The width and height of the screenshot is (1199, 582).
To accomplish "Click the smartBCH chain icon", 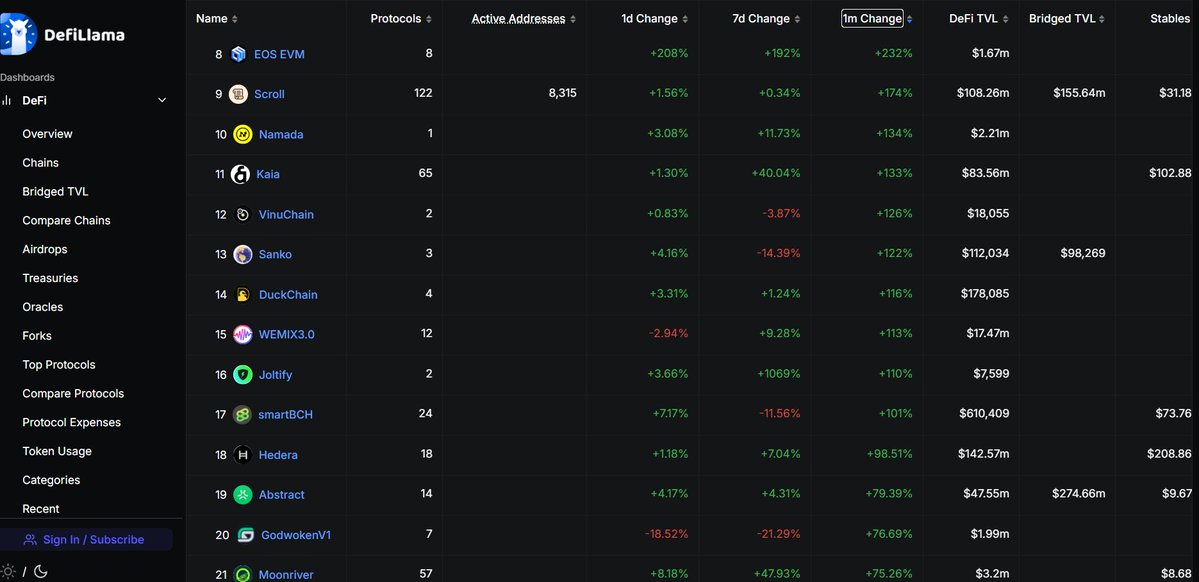I will tap(242, 415).
